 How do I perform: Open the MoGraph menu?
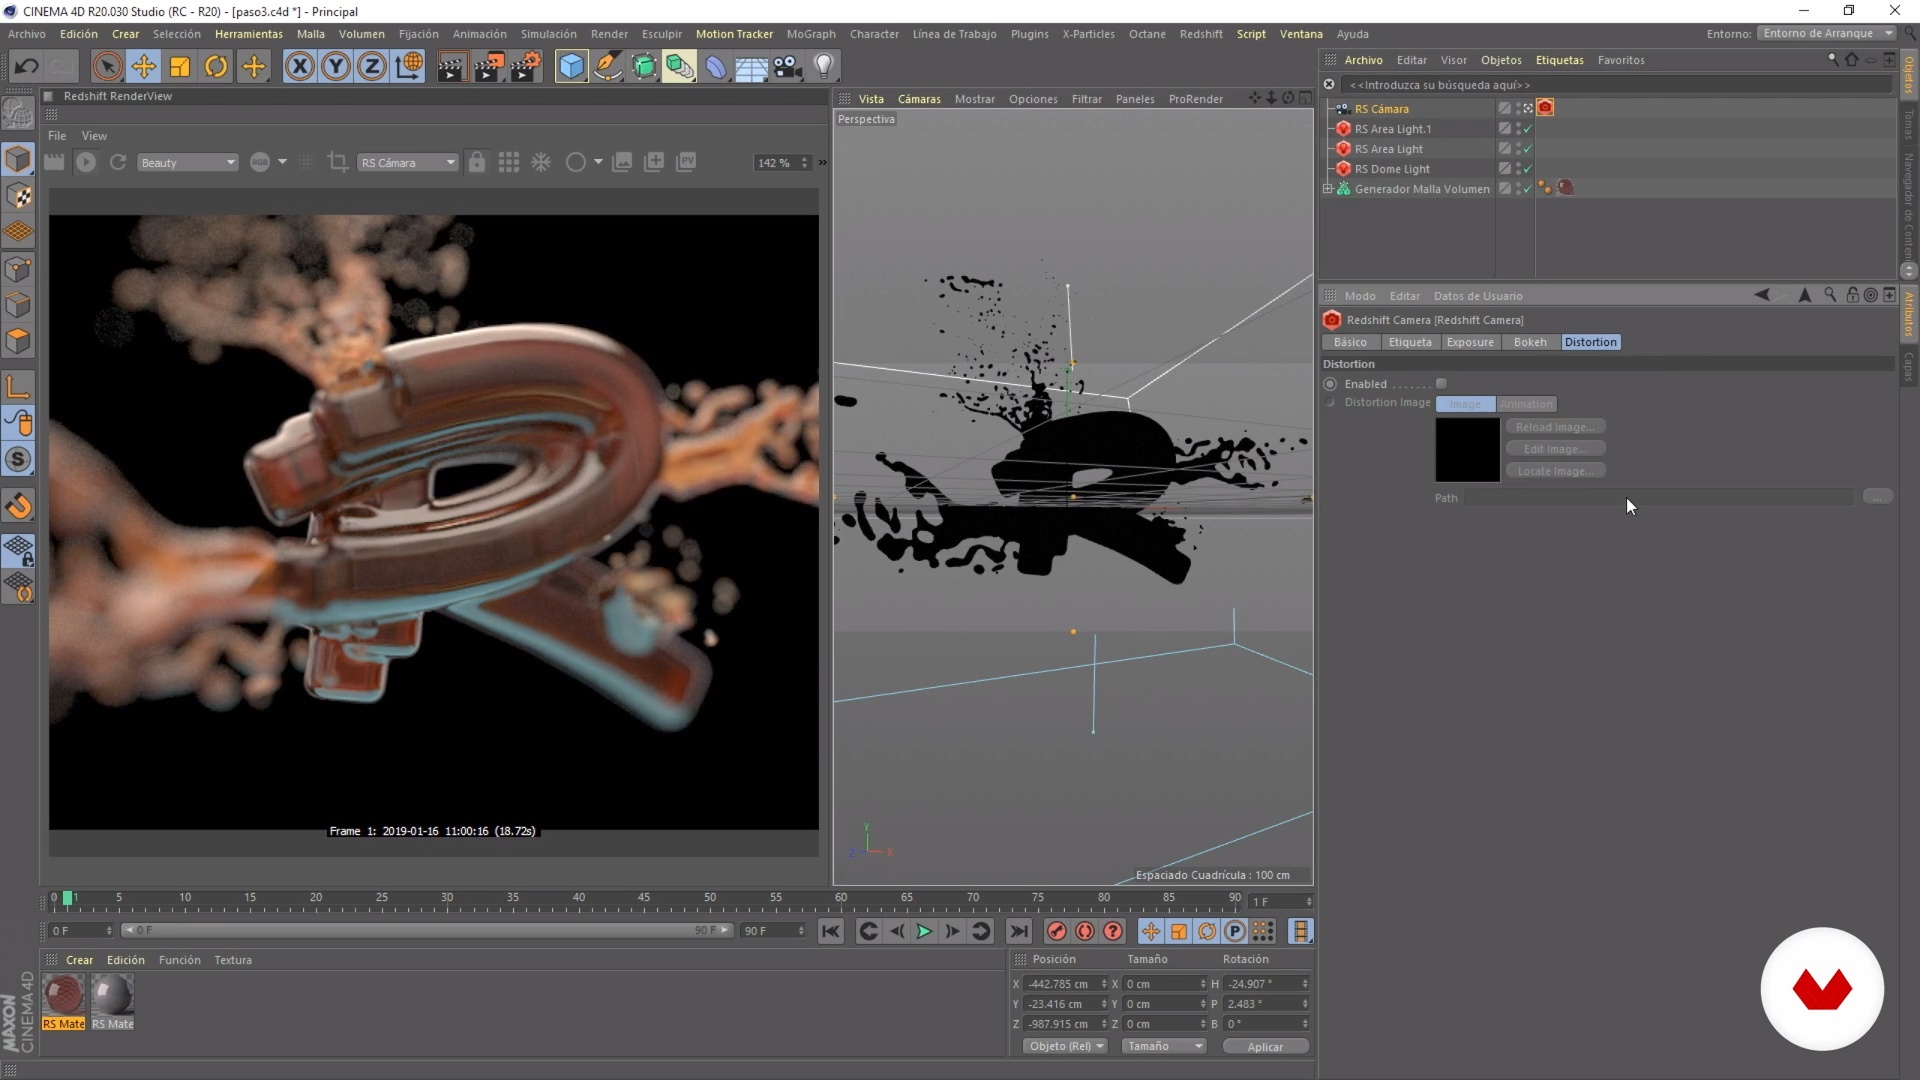[x=811, y=34]
